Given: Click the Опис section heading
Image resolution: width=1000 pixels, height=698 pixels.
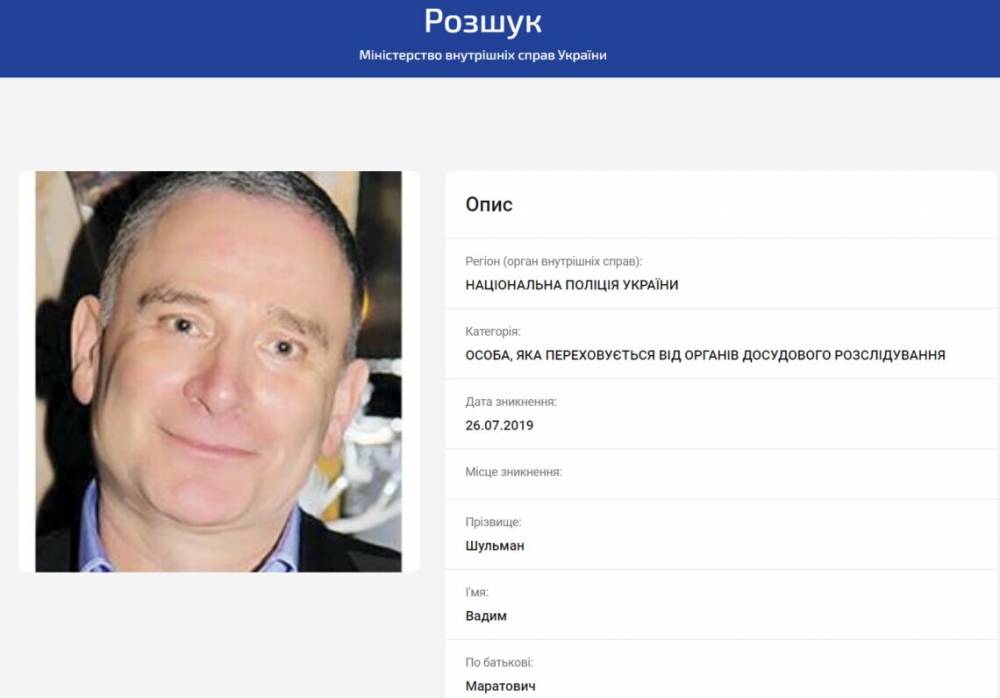Looking at the screenshot, I should click(x=489, y=204).
